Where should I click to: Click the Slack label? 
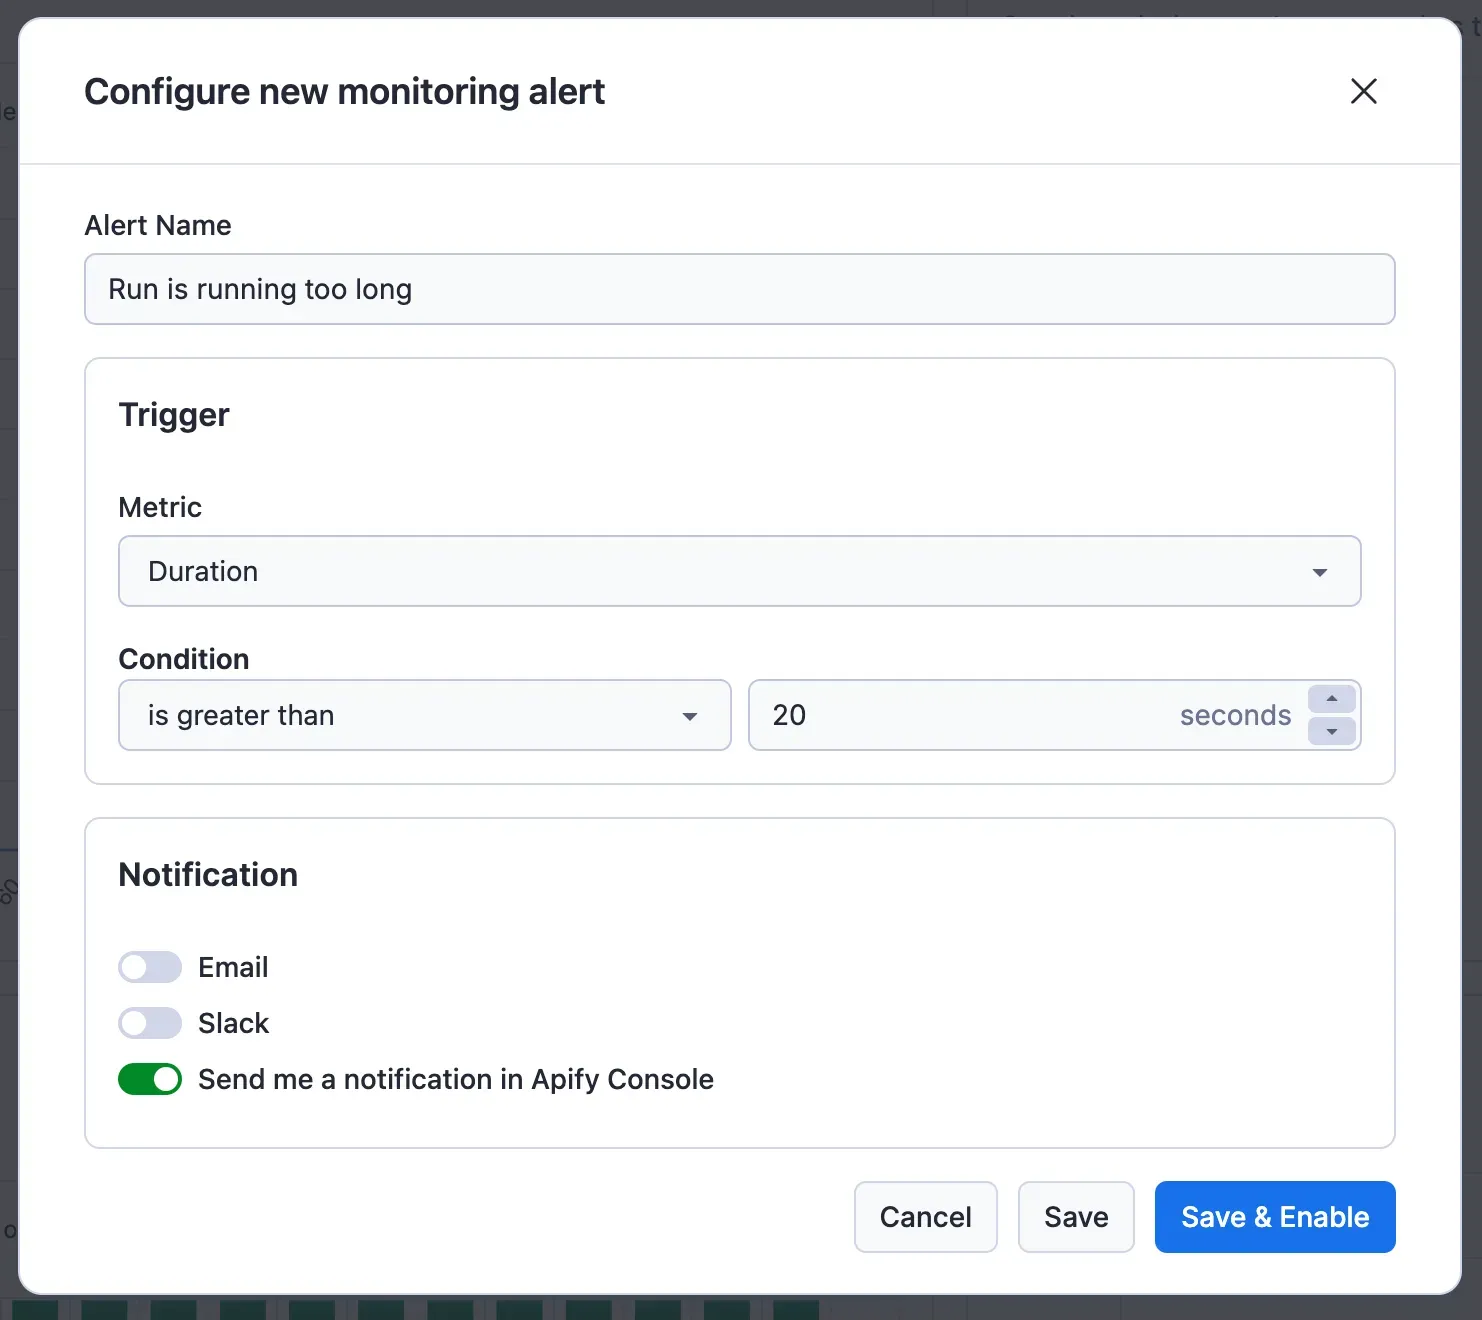(x=233, y=1023)
